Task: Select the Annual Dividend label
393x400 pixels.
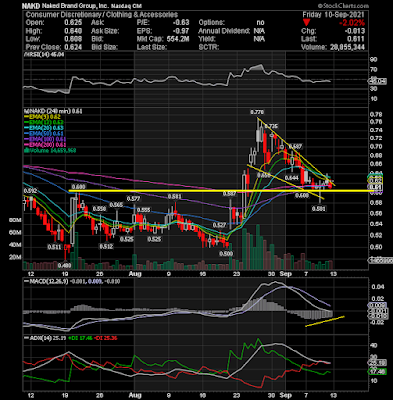Action: pyautogui.click(x=224, y=31)
